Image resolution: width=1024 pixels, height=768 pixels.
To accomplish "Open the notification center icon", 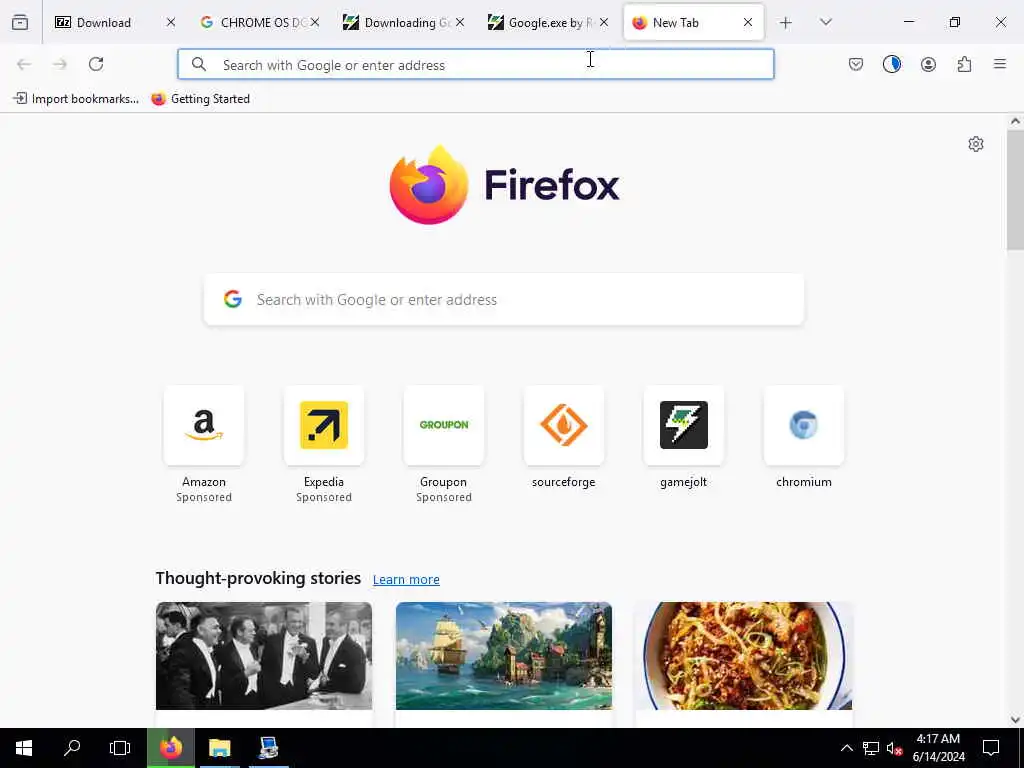I will click(x=991, y=748).
